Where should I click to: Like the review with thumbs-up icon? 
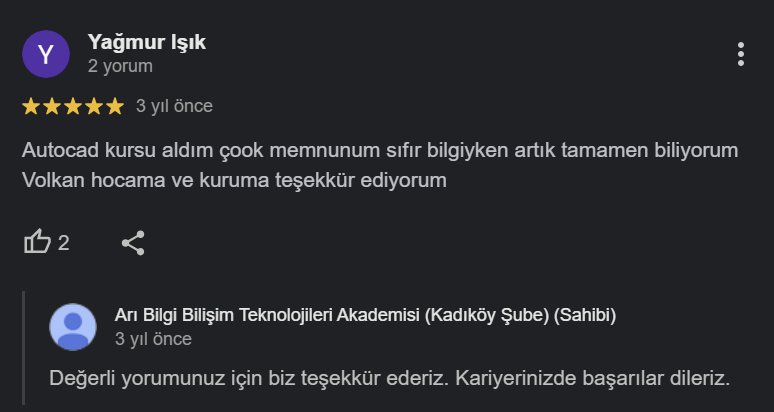[x=37, y=242]
